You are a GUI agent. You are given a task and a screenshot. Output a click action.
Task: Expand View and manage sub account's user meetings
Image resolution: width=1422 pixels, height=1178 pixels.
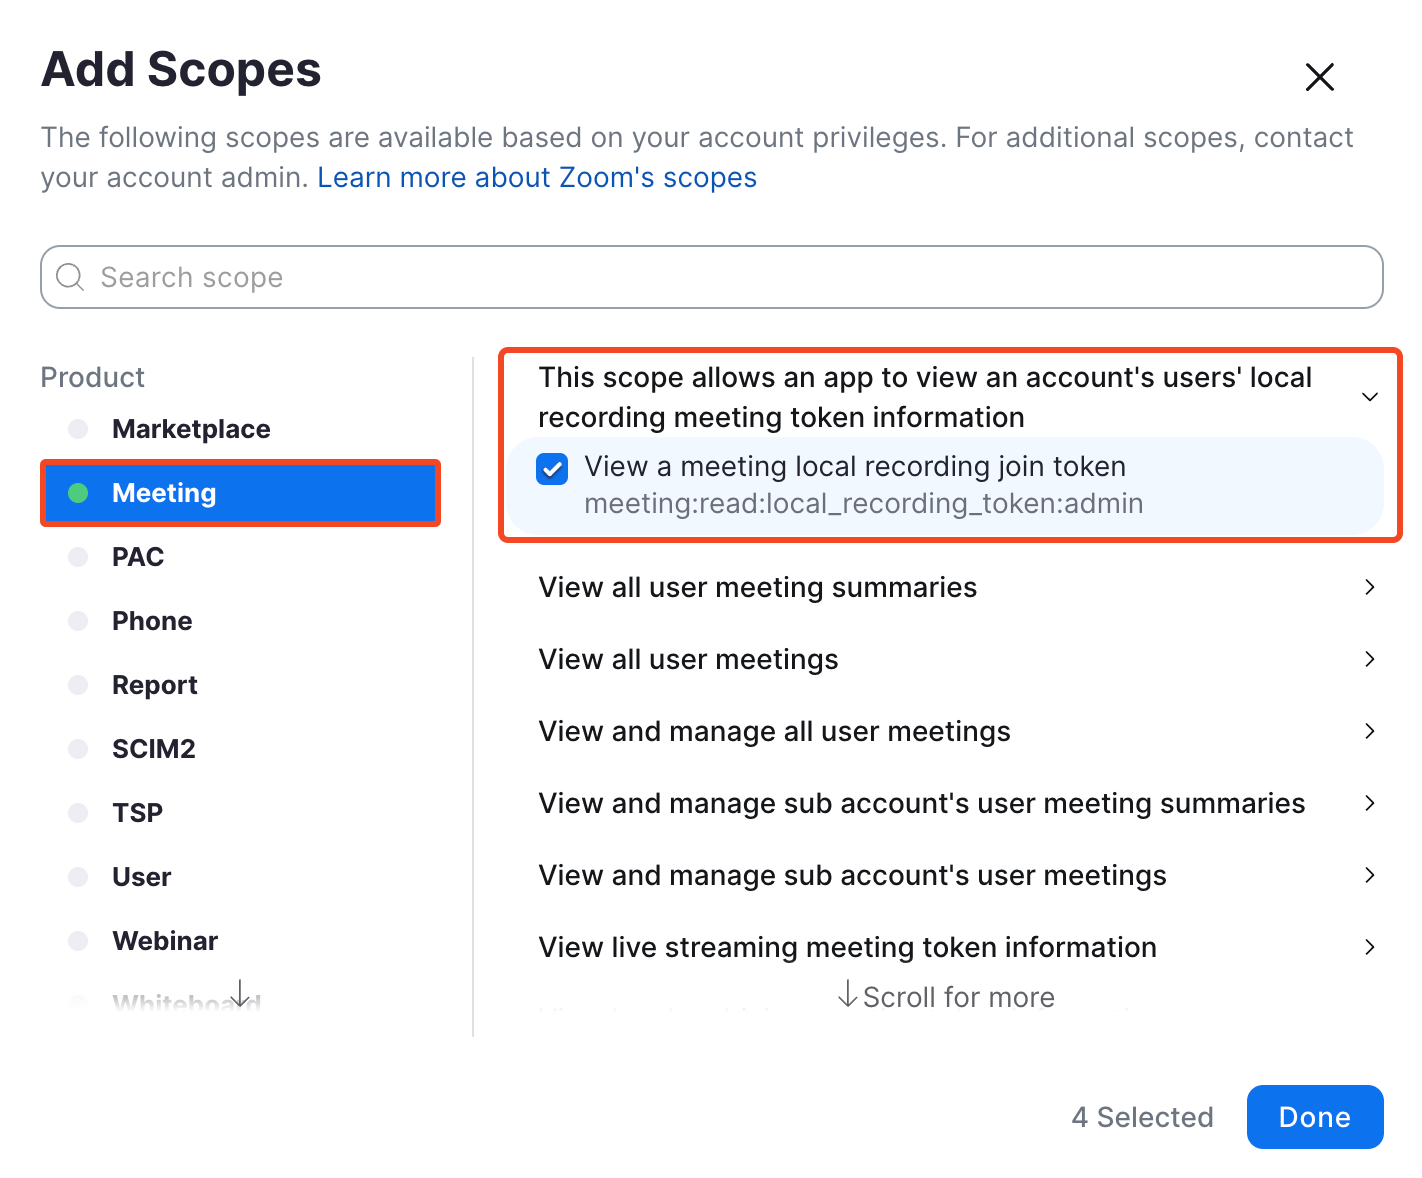[x=1370, y=875]
